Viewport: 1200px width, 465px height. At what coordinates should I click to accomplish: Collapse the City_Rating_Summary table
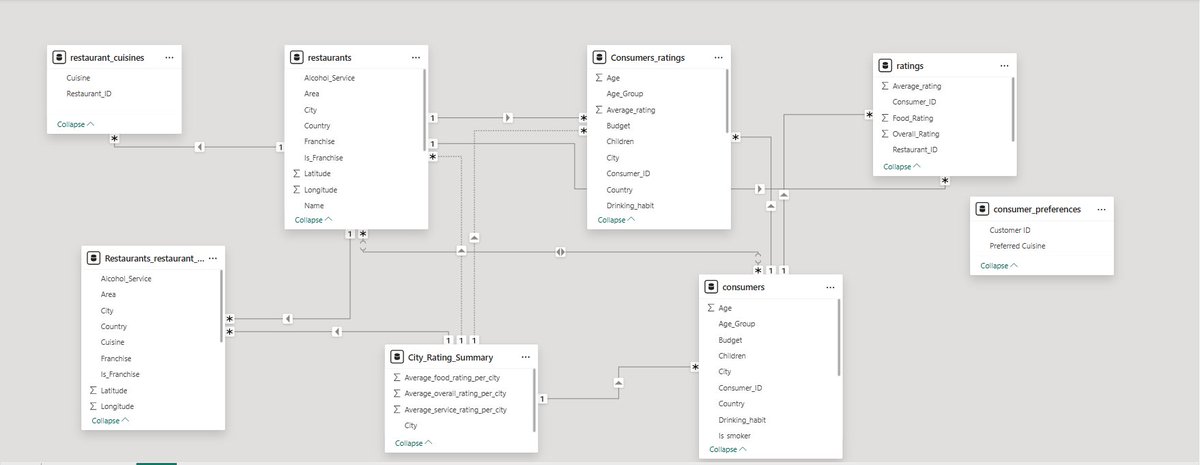point(414,443)
